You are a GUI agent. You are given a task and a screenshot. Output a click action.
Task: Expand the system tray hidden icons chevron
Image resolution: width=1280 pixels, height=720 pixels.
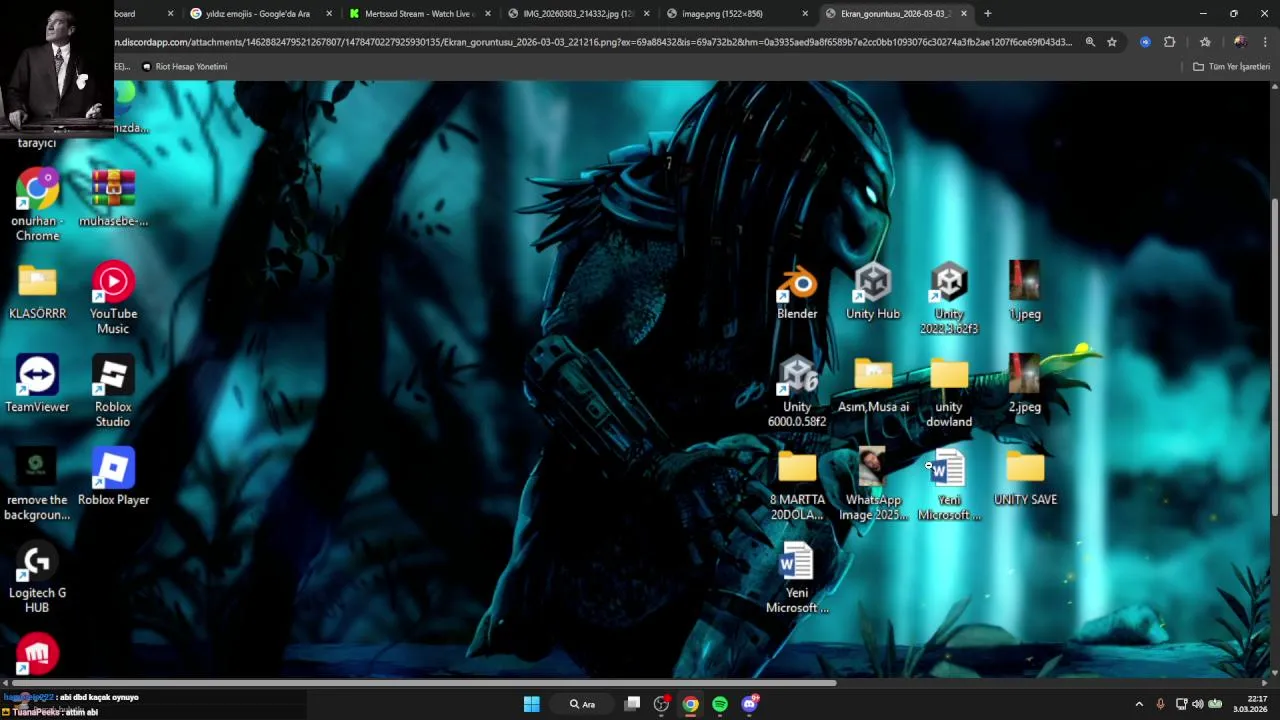click(1139, 704)
